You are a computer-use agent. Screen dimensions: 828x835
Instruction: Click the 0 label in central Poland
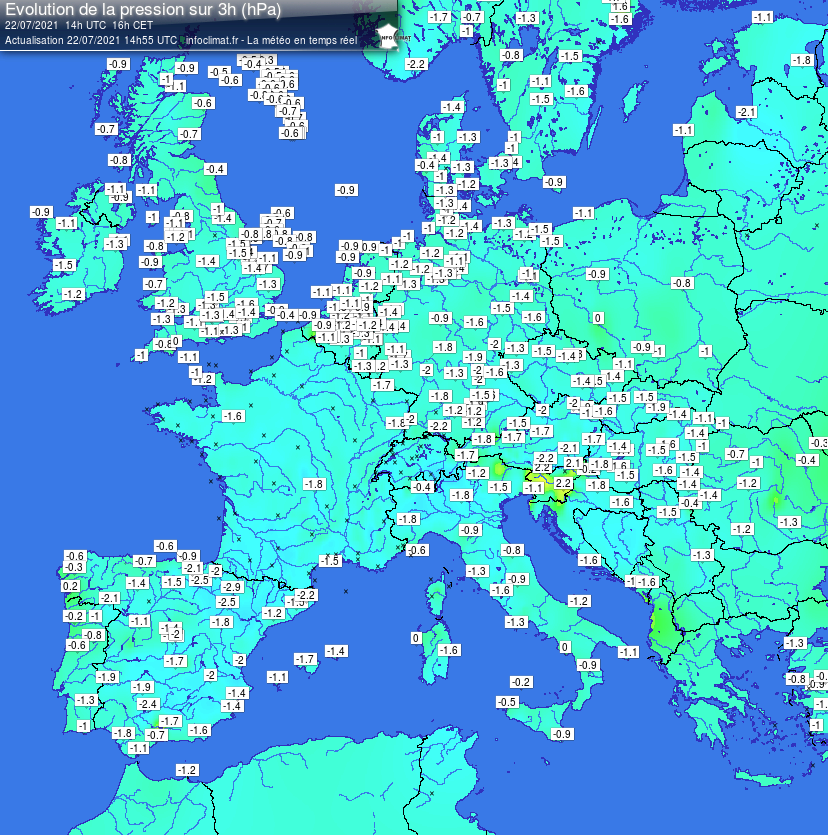598,318
